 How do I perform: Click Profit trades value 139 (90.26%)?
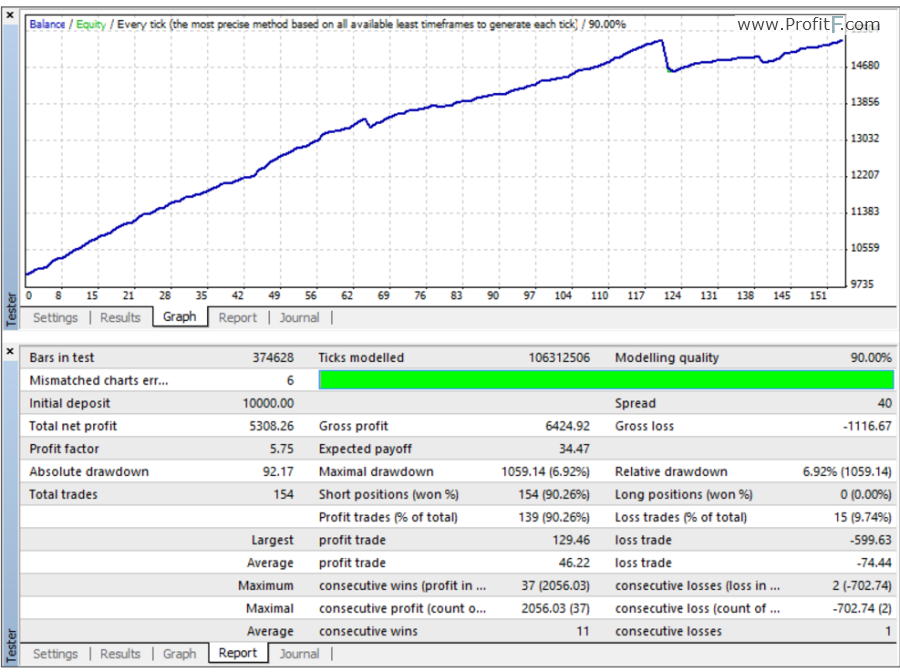tap(554, 517)
